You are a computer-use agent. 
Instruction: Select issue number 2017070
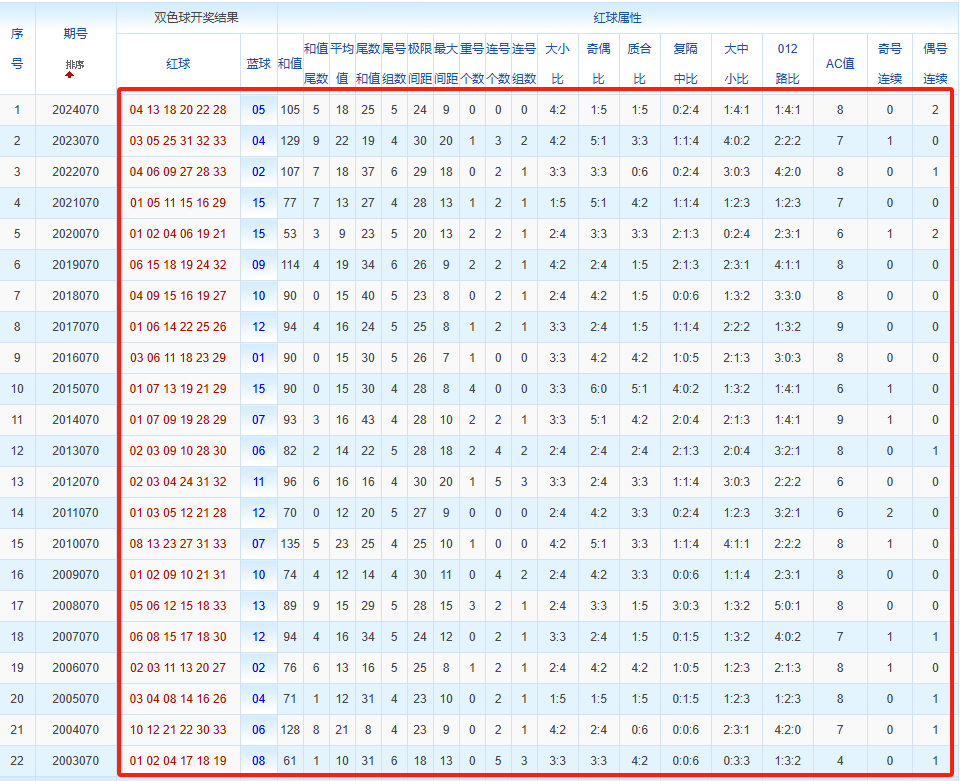75,327
